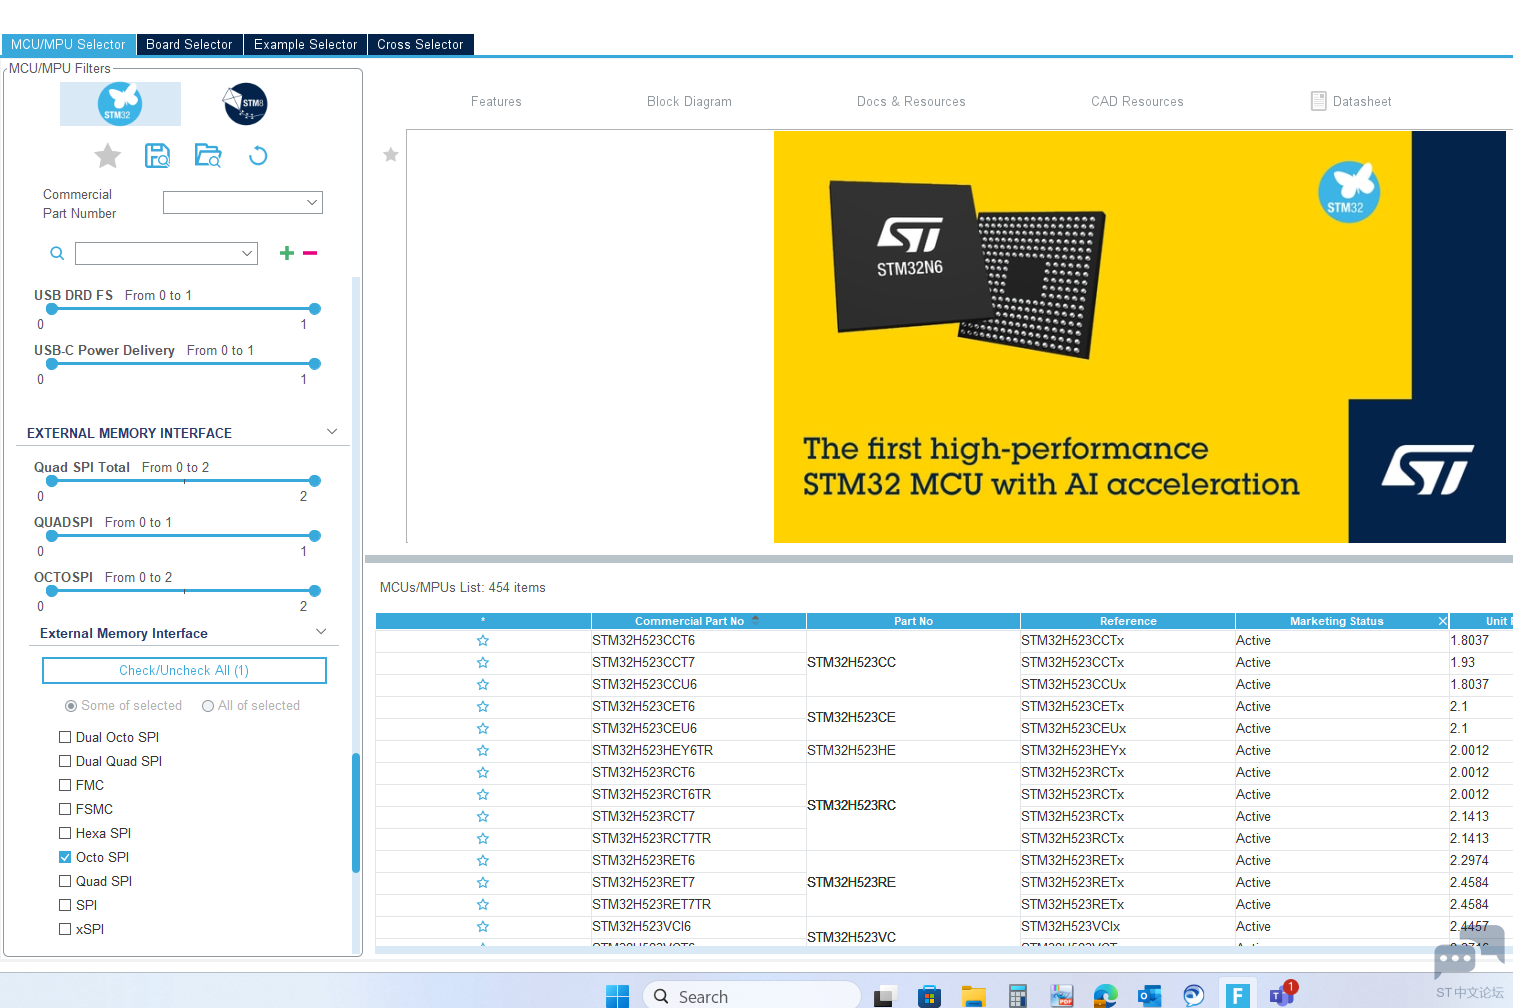Image resolution: width=1513 pixels, height=1008 pixels.
Task: Click the OCTOSPI slider left handle
Action: point(52,591)
